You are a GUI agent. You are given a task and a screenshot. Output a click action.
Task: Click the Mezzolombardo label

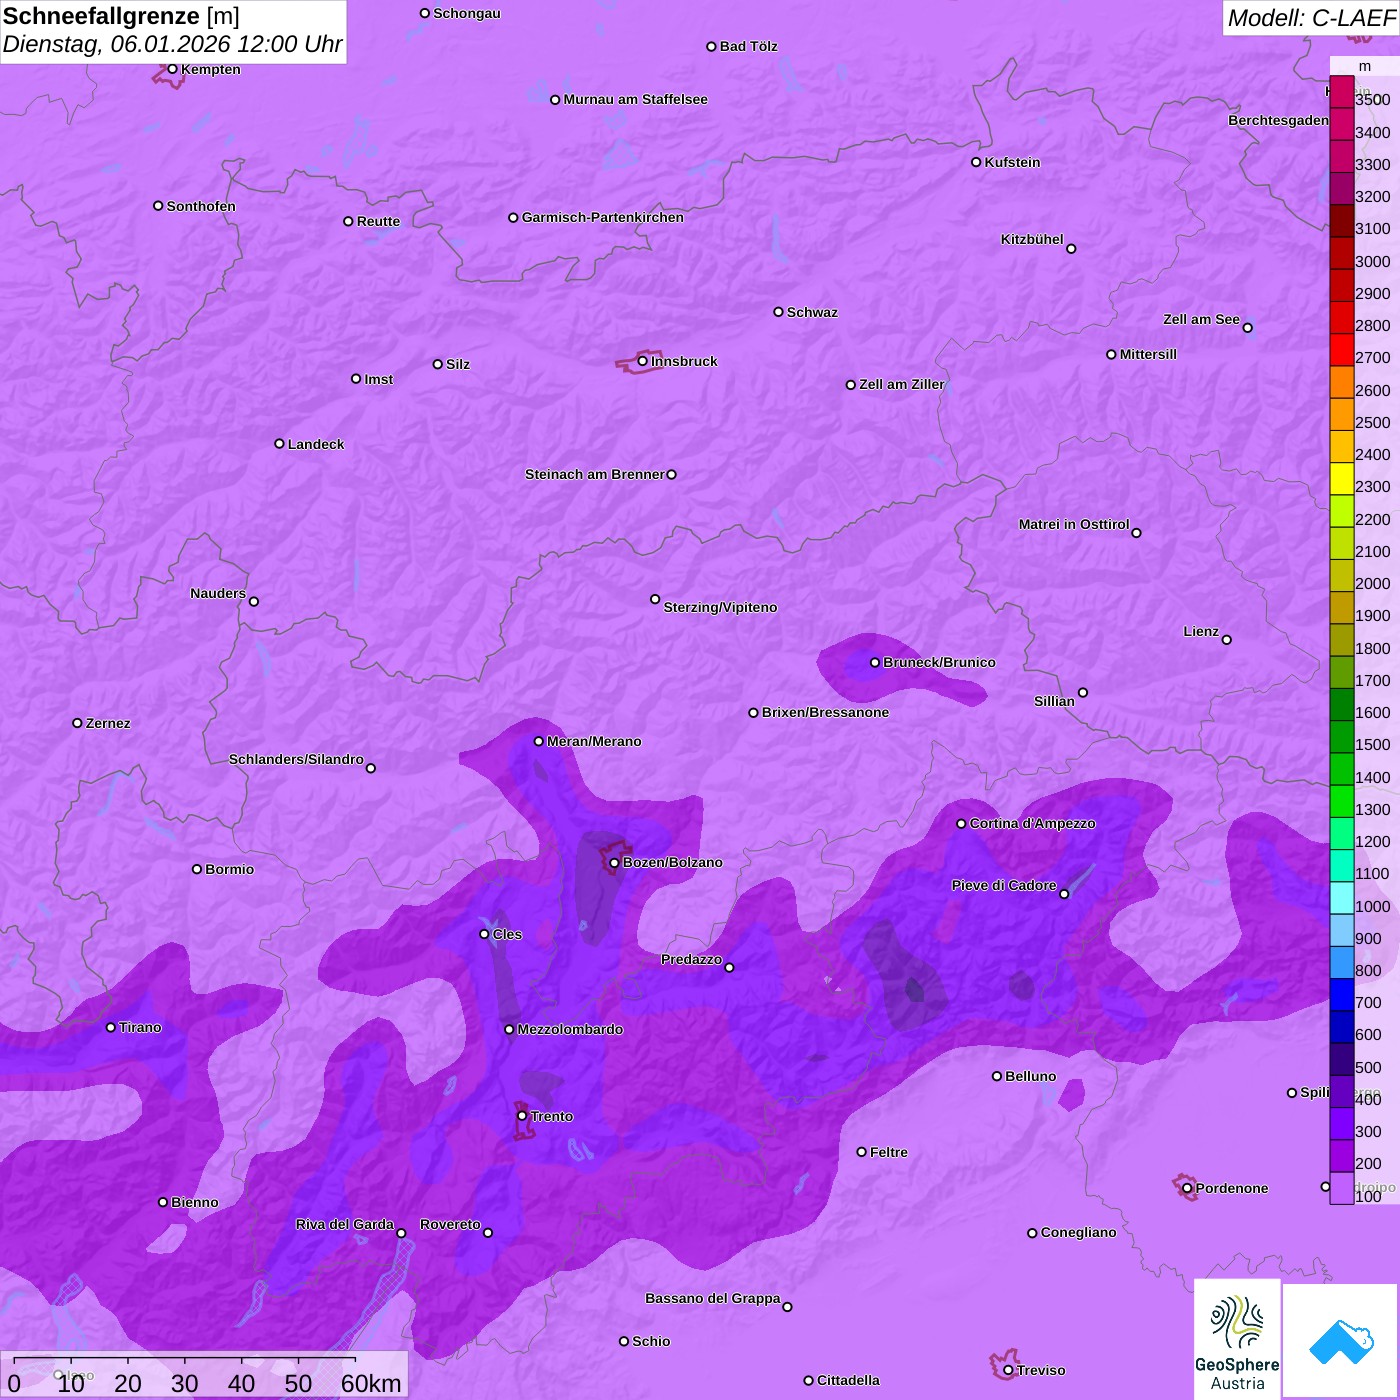coord(570,1029)
